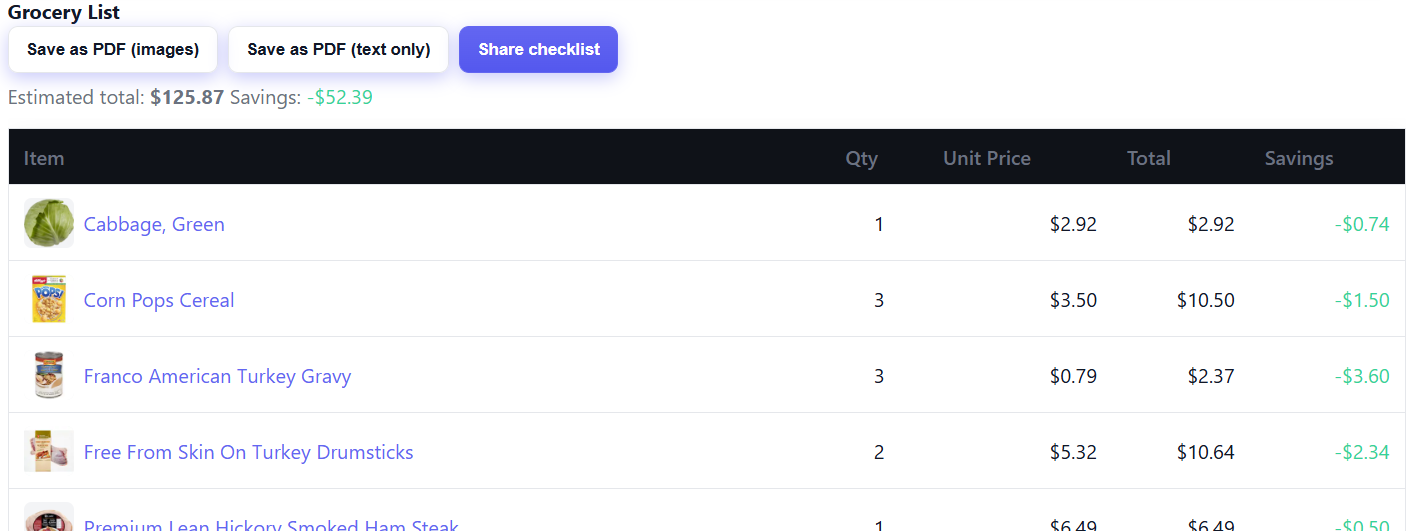
Task: Save as PDF text only
Action: pyautogui.click(x=338, y=49)
